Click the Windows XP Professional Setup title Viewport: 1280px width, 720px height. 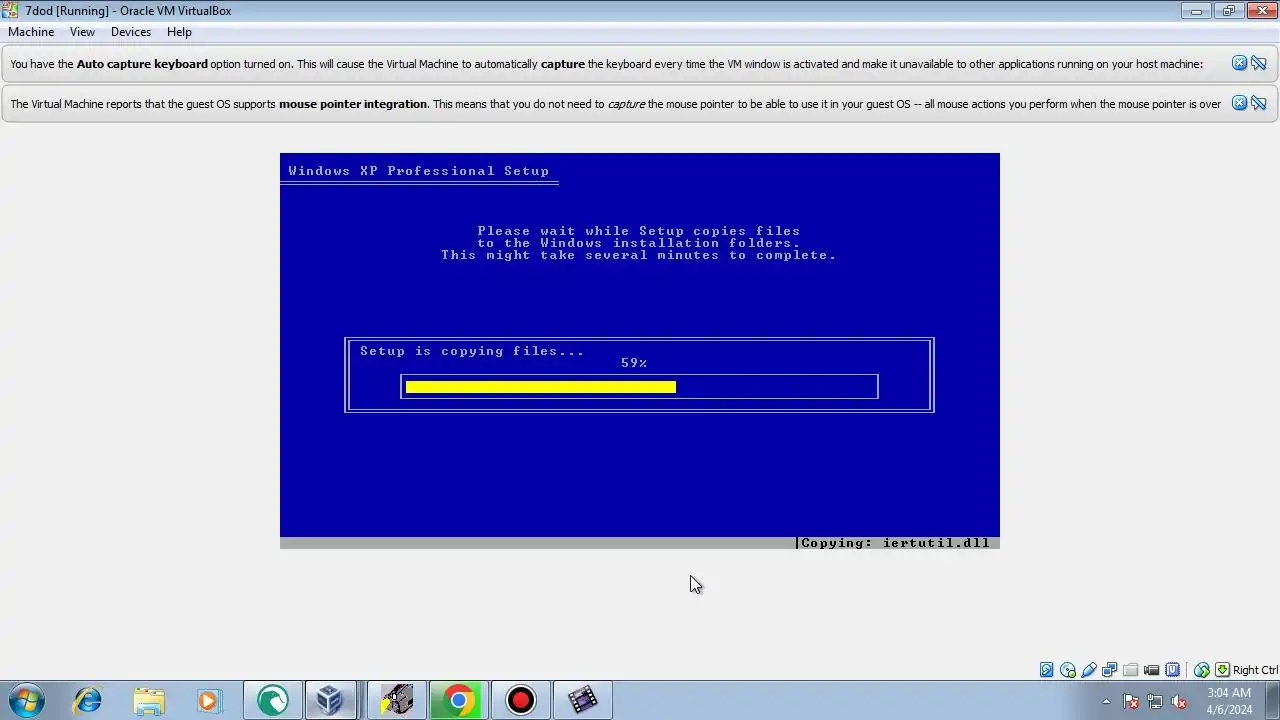pyautogui.click(x=418, y=171)
